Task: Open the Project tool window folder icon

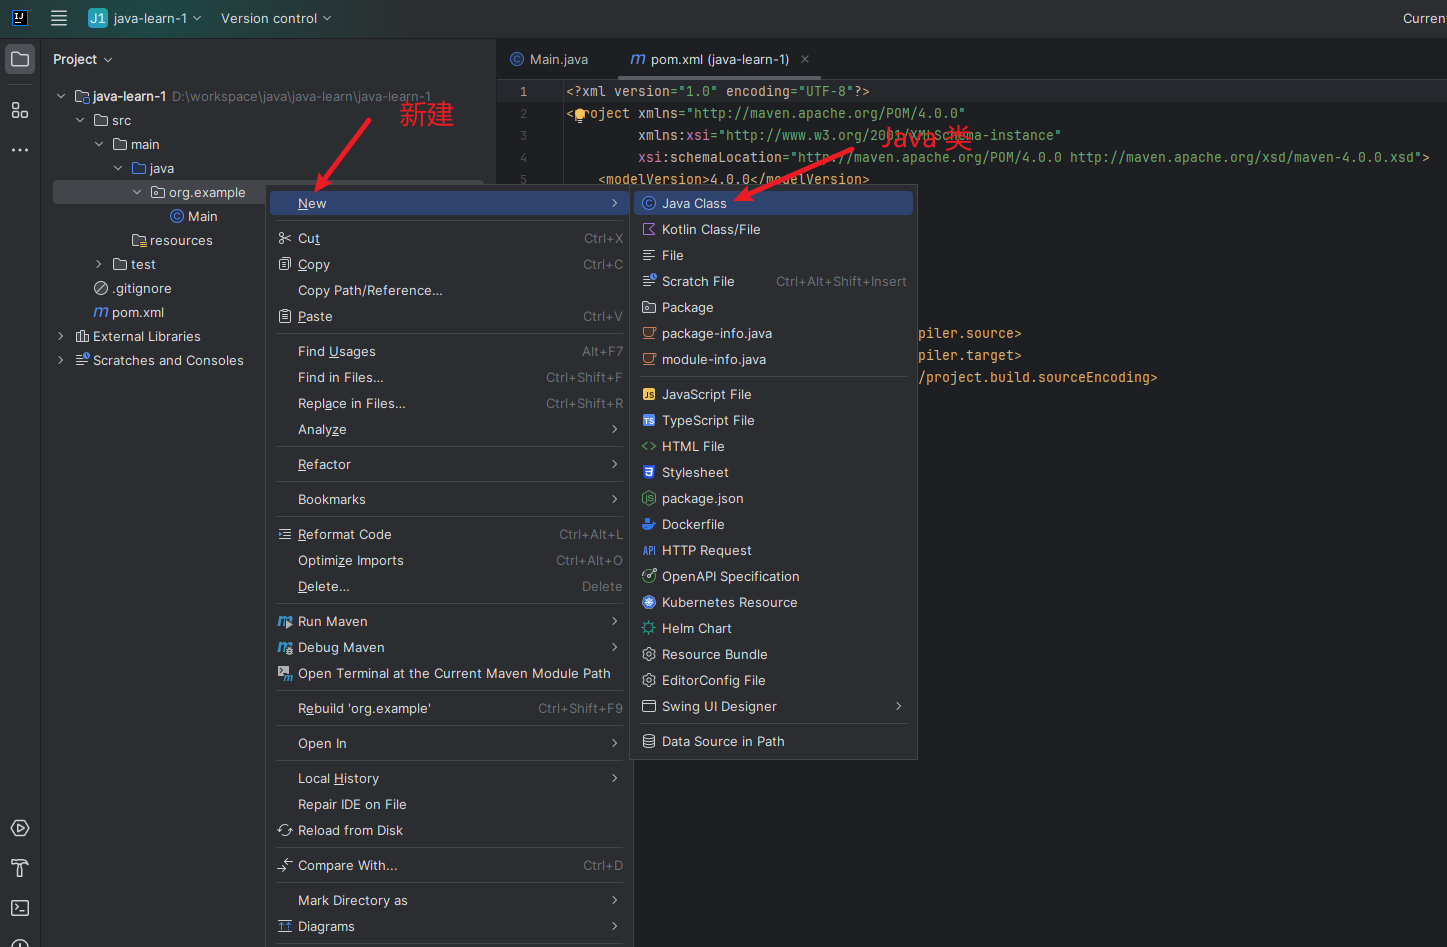Action: [20, 59]
